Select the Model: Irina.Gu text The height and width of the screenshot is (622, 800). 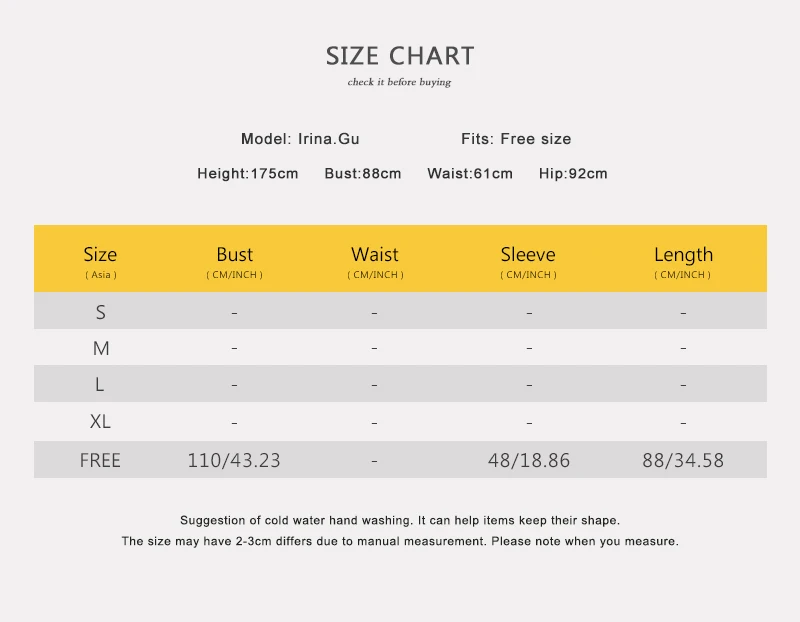tap(300, 139)
